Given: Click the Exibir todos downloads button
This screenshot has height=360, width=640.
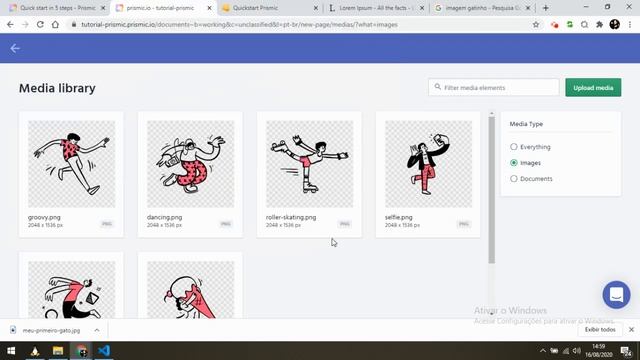Looking at the screenshot, I should point(600,329).
